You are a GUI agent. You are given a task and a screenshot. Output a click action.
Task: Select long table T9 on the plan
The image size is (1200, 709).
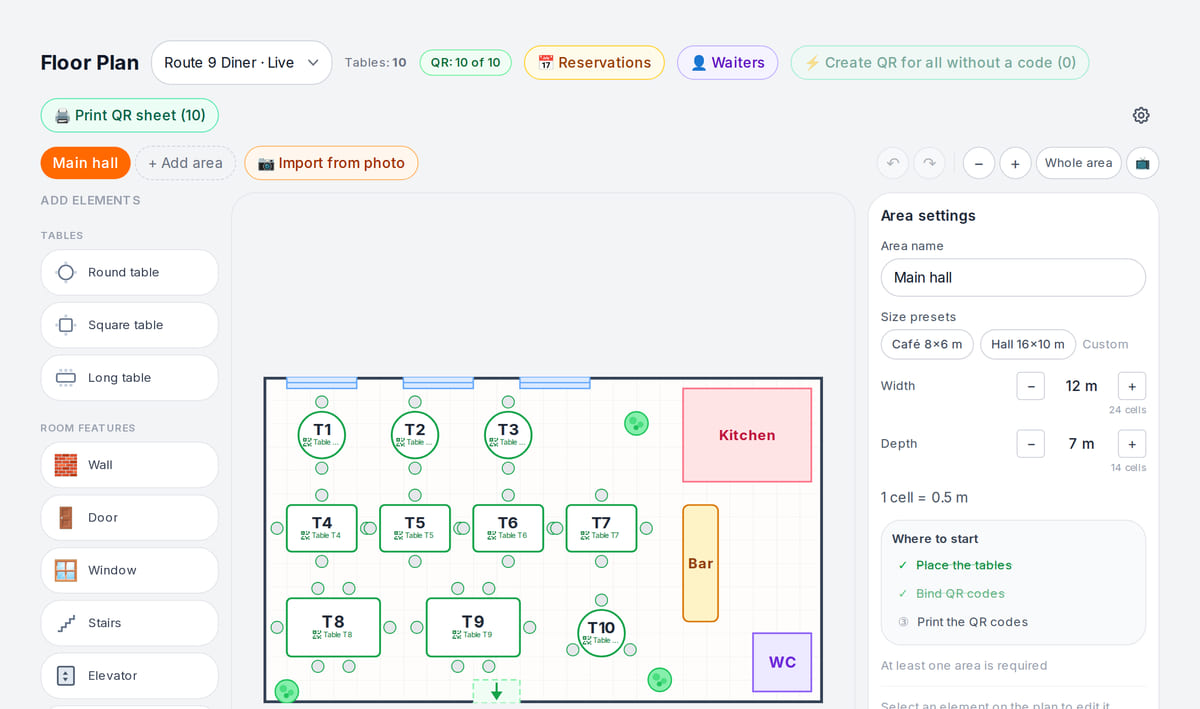(473, 627)
